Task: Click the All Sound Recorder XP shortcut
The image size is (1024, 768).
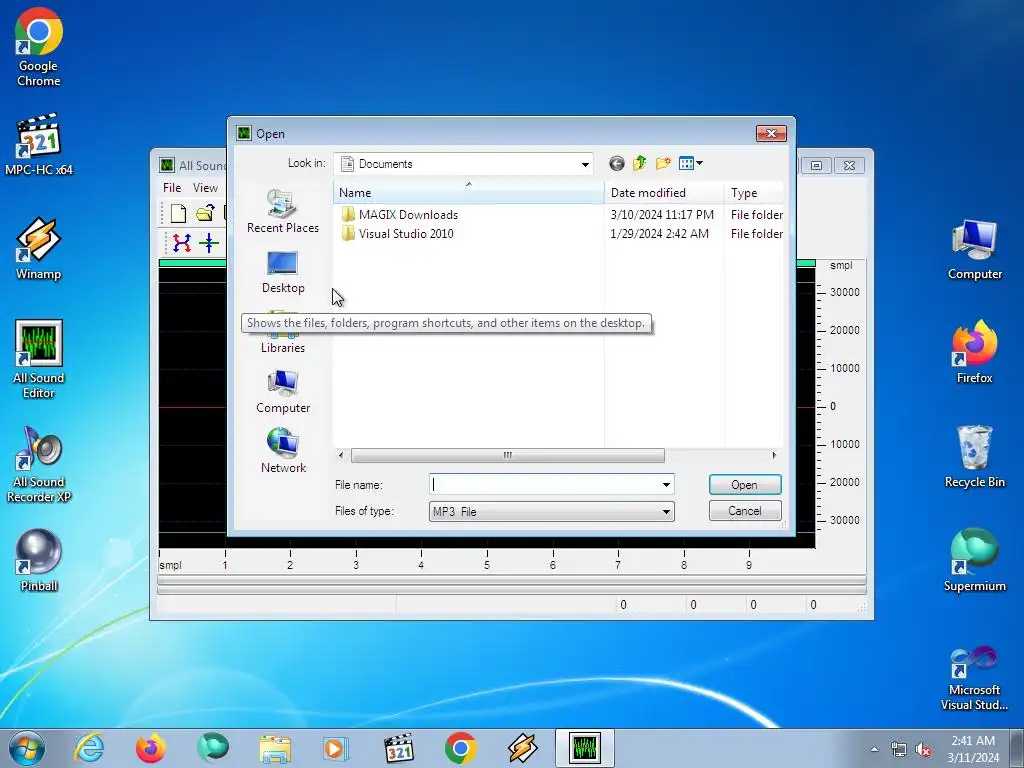Action: point(39,464)
